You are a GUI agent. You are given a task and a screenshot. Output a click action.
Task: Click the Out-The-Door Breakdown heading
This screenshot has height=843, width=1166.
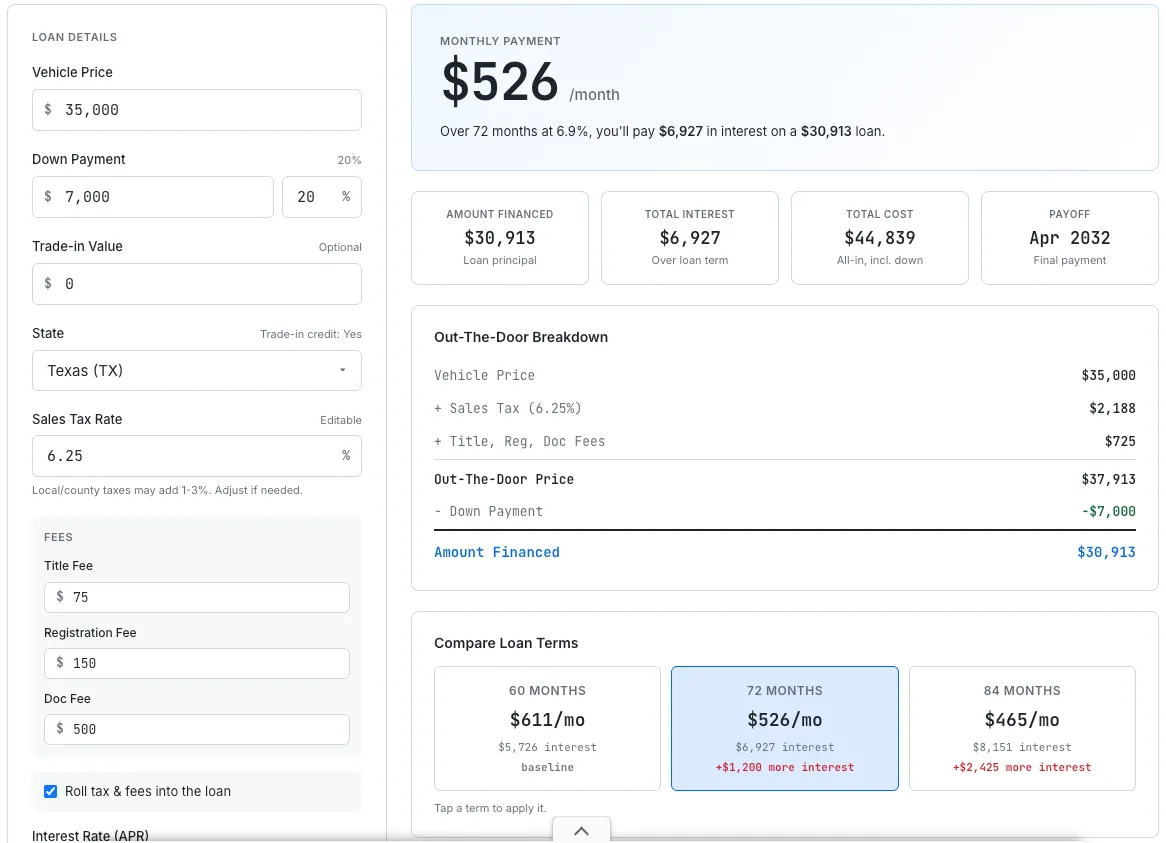click(521, 337)
